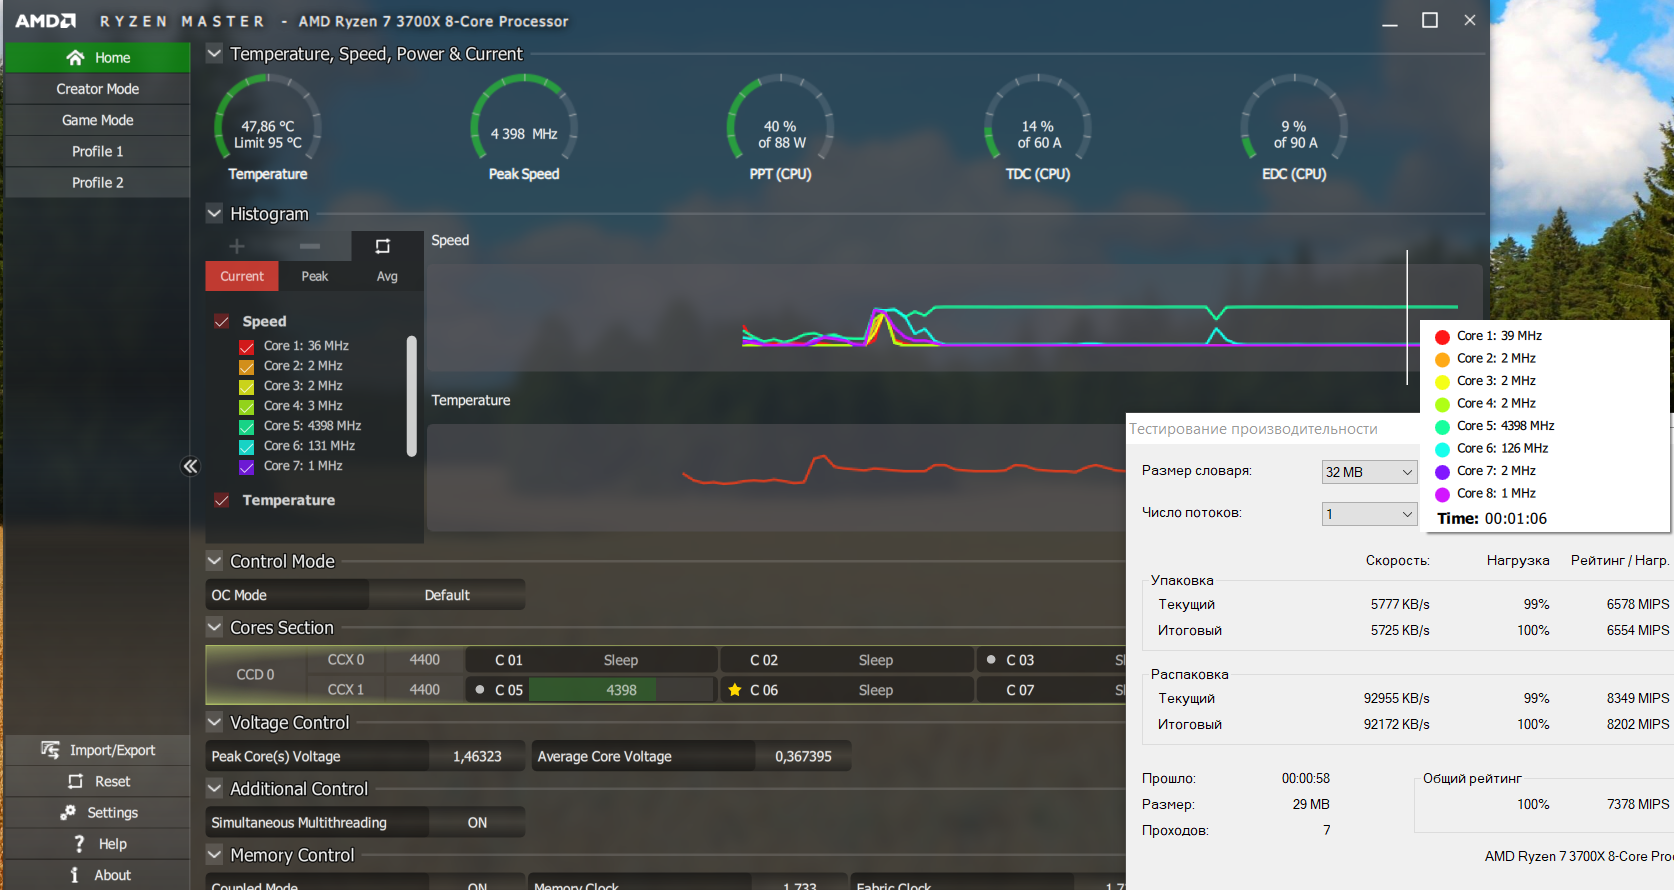
Task: Open the Import/Export option
Action: point(97,750)
